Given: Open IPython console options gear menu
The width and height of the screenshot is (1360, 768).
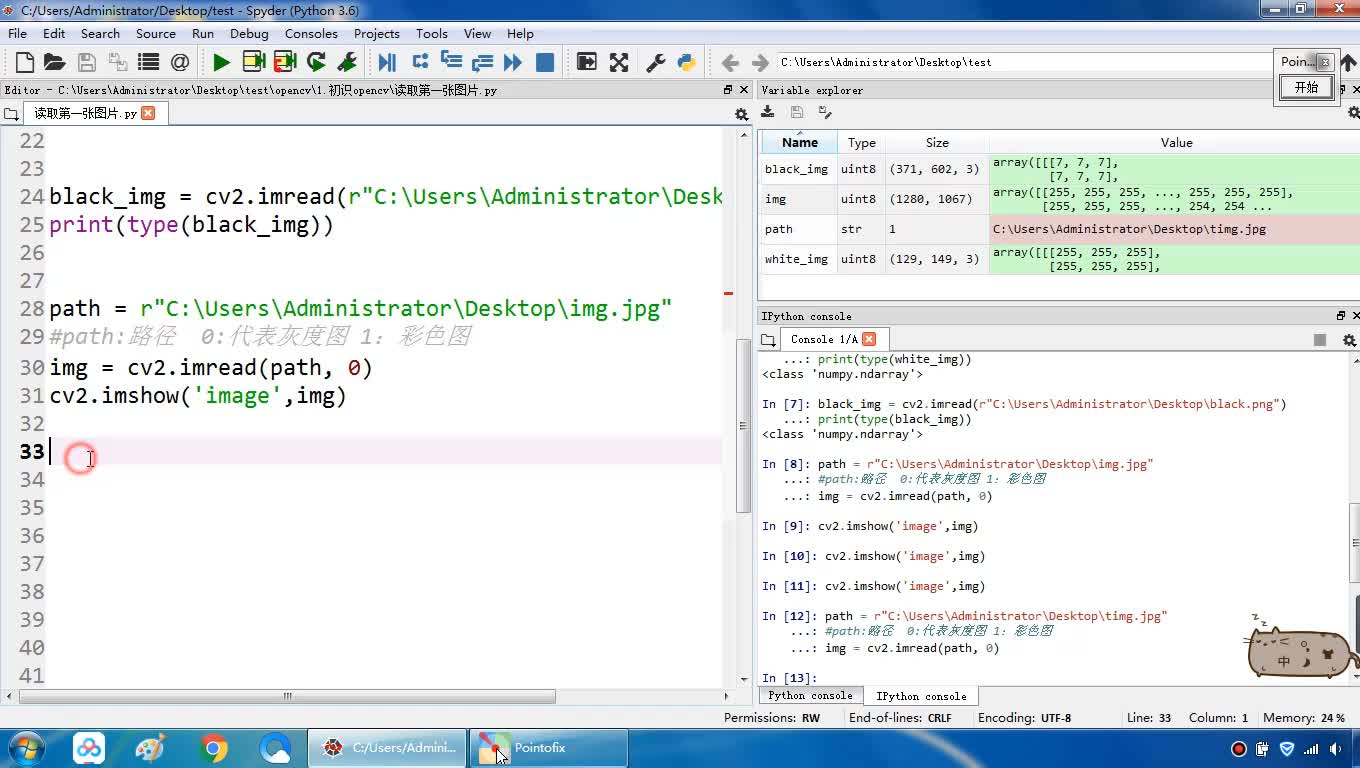Looking at the screenshot, I should click(1348, 340).
